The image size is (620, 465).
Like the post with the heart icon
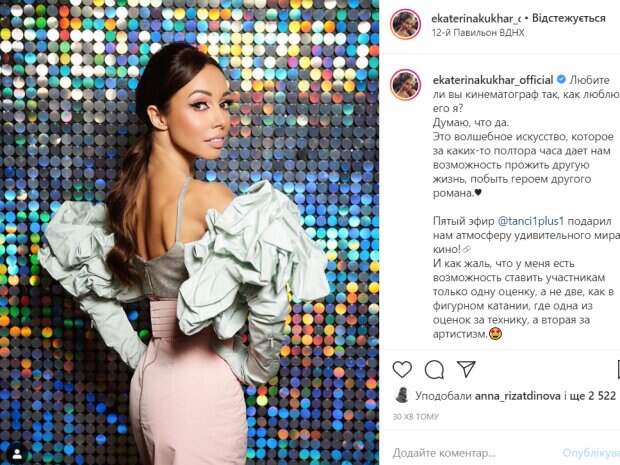(402, 369)
